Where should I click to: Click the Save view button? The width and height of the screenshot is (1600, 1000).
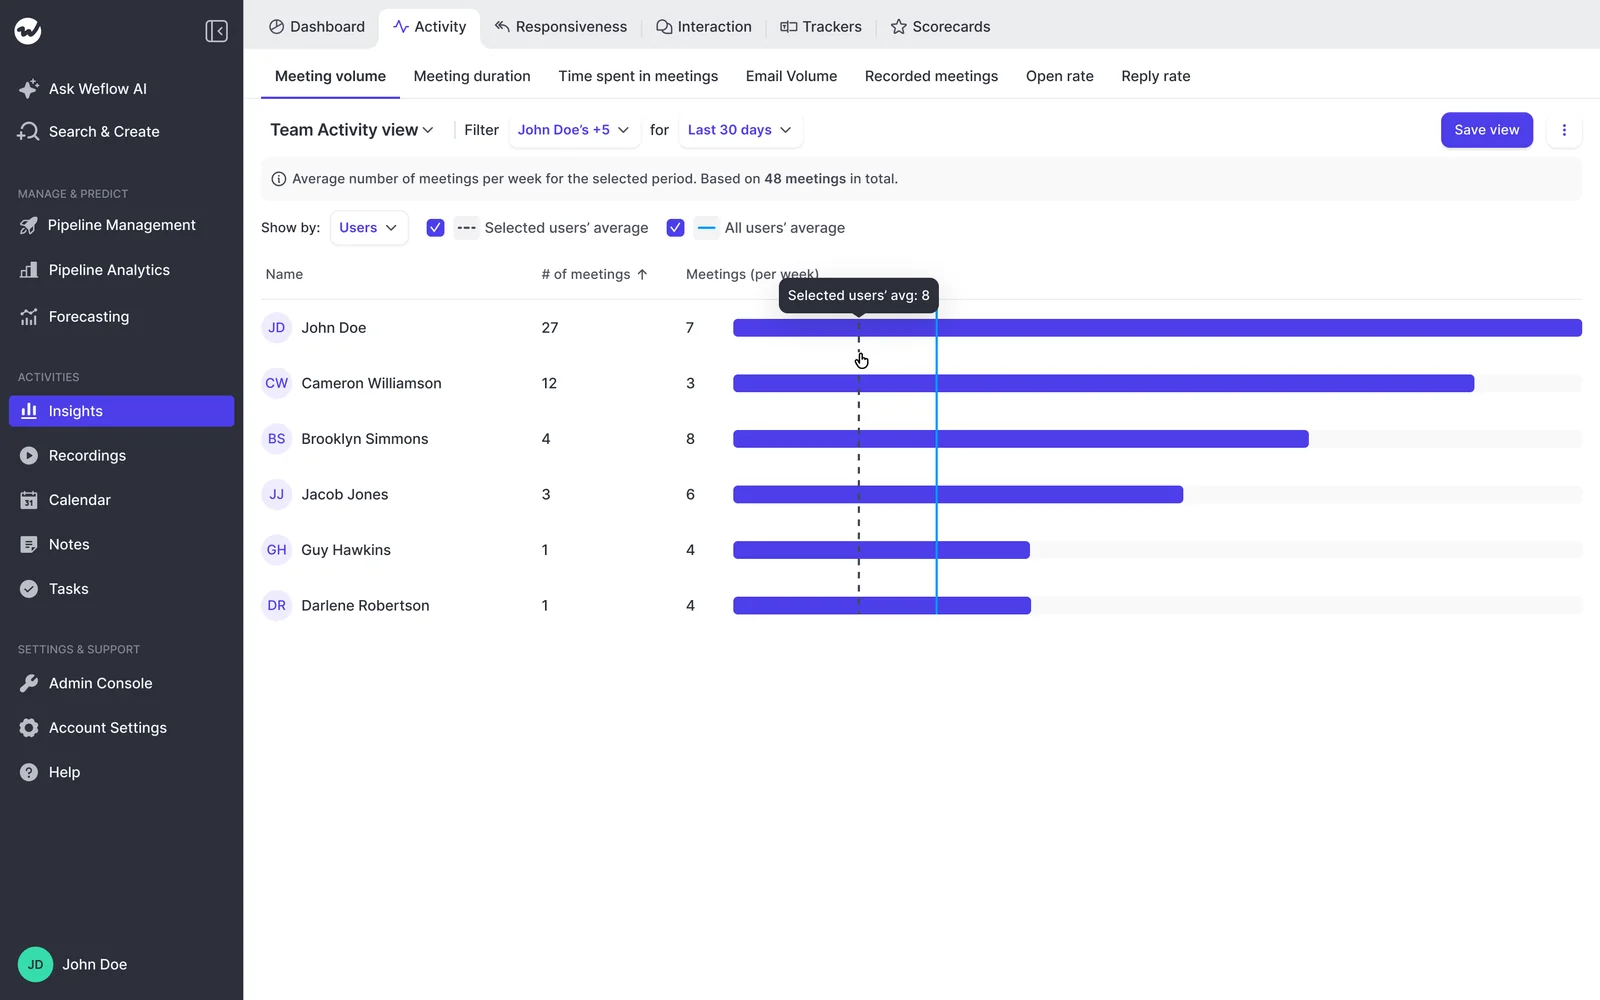coord(1487,130)
